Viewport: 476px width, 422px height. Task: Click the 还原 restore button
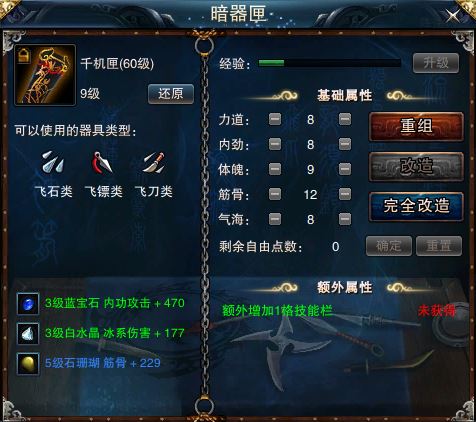(171, 94)
